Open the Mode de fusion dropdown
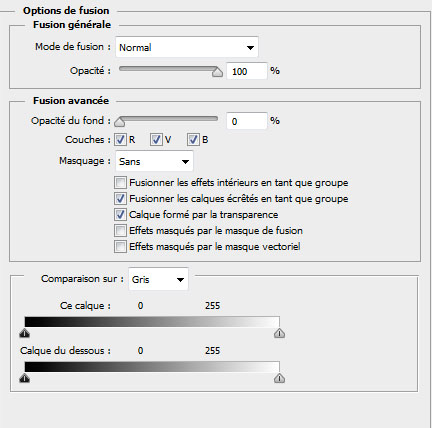The image size is (432, 428). tap(187, 47)
